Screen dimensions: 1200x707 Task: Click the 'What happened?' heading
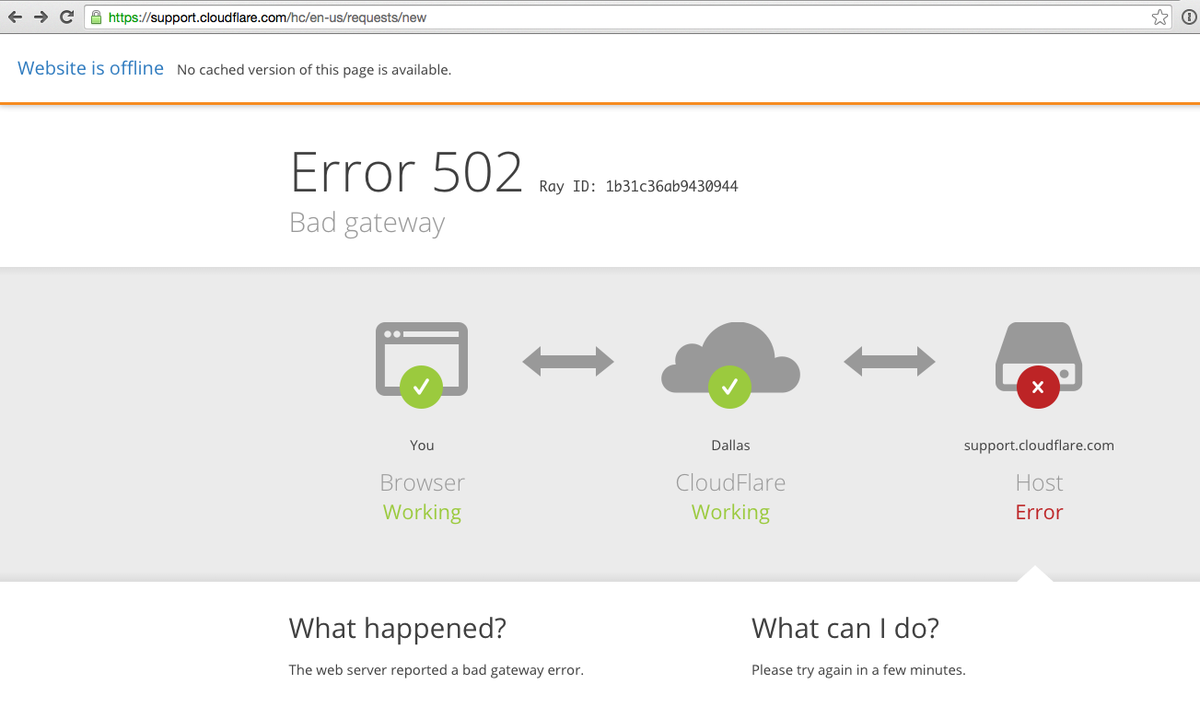tap(398, 628)
